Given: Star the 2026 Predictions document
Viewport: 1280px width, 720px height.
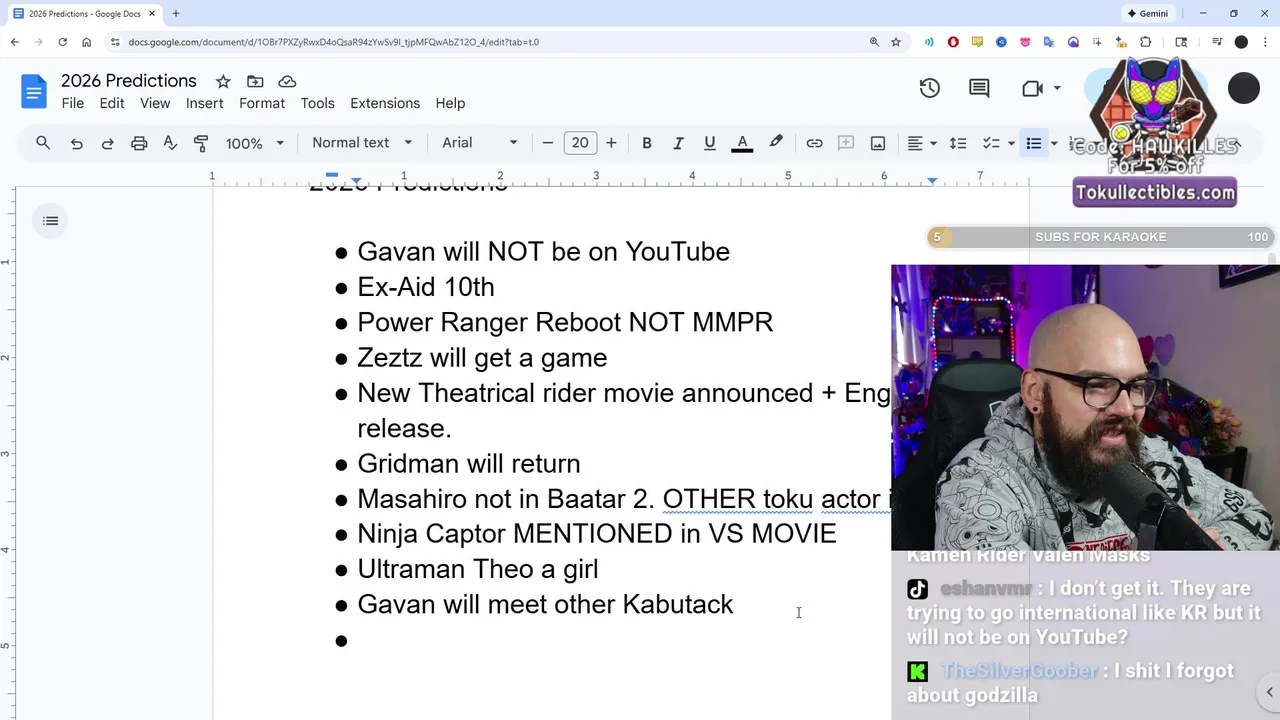Looking at the screenshot, I should tap(223, 81).
